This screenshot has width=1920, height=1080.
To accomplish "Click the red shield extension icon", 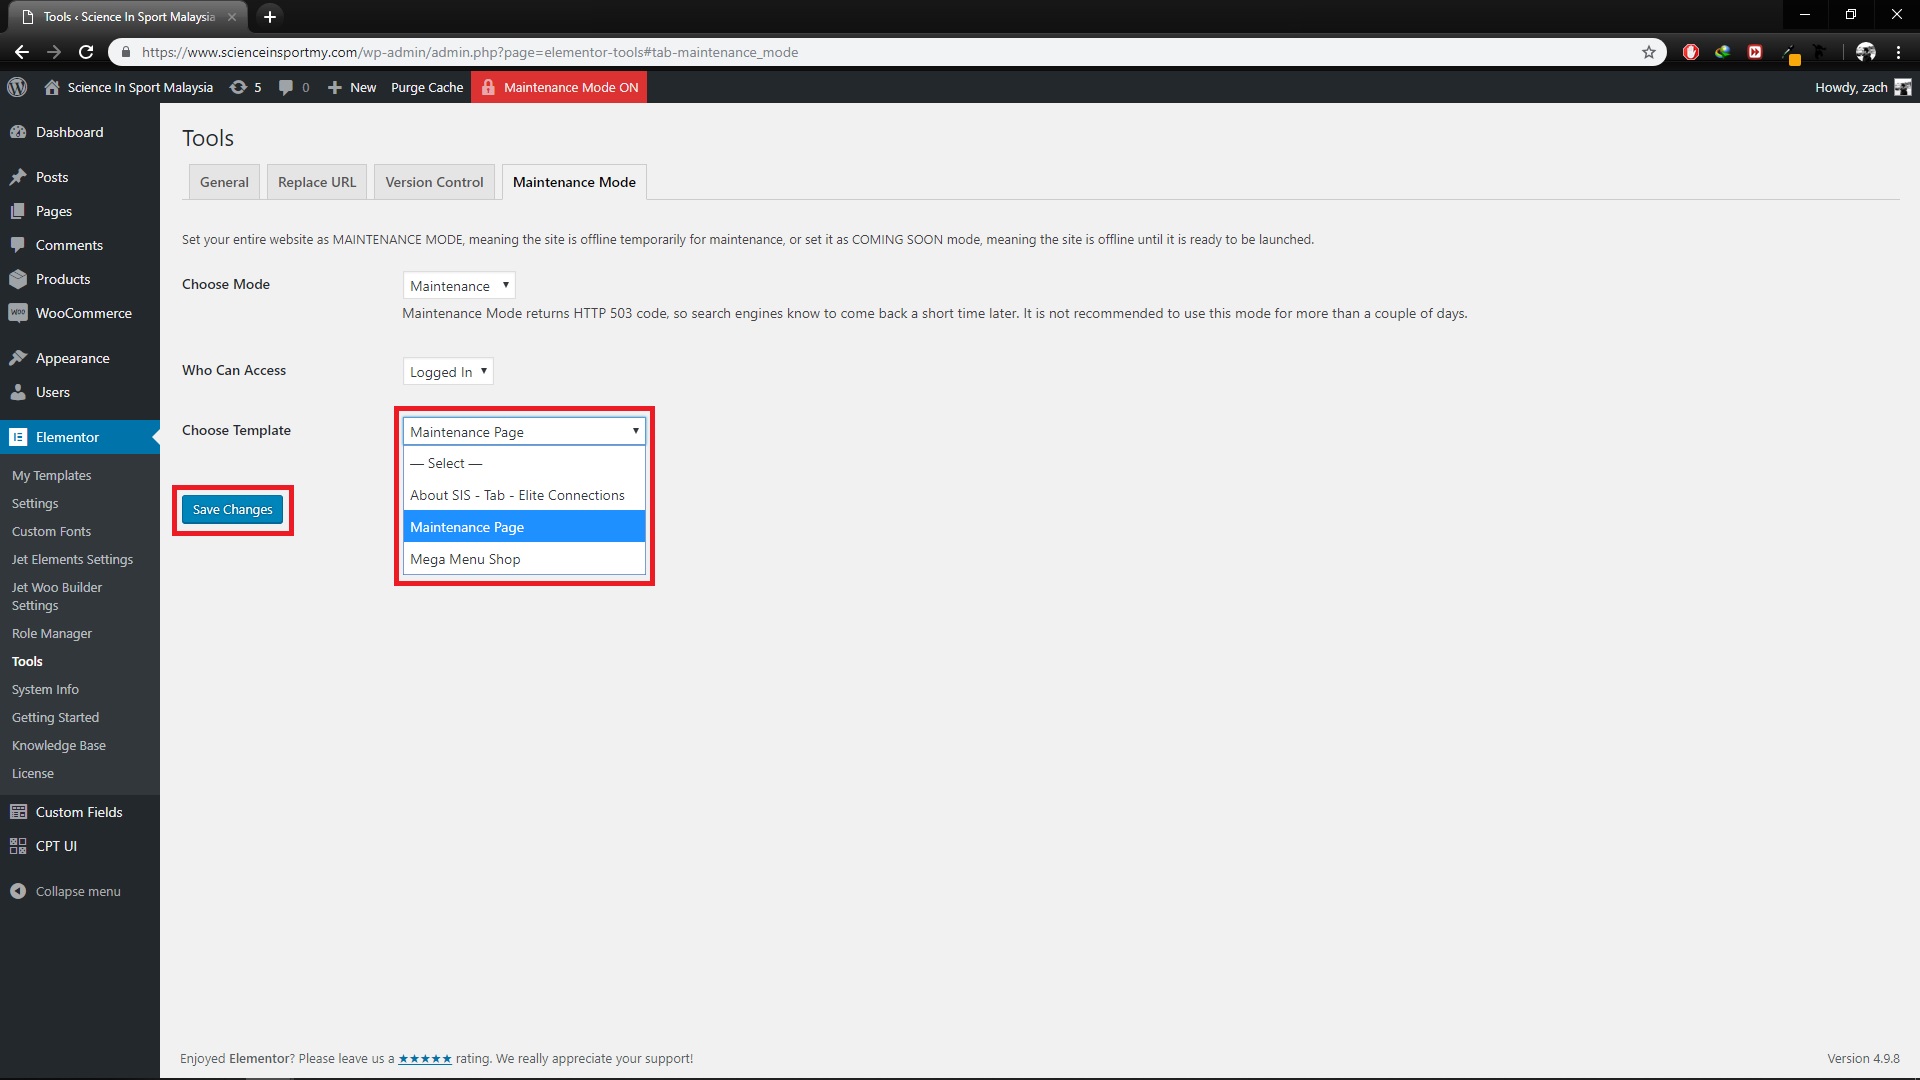I will click(1691, 52).
